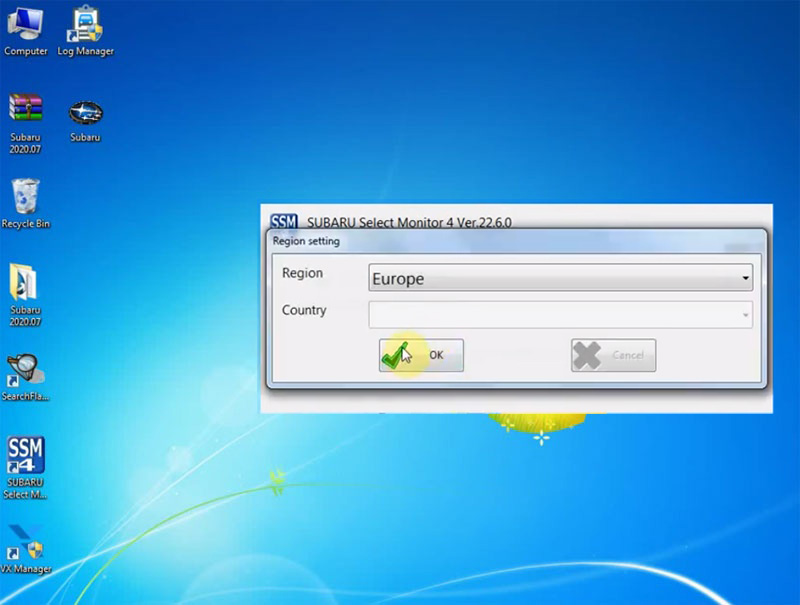Viewport: 800px width, 605px height.
Task: Click the VX Manager desktop shortcut
Action: pos(26,549)
